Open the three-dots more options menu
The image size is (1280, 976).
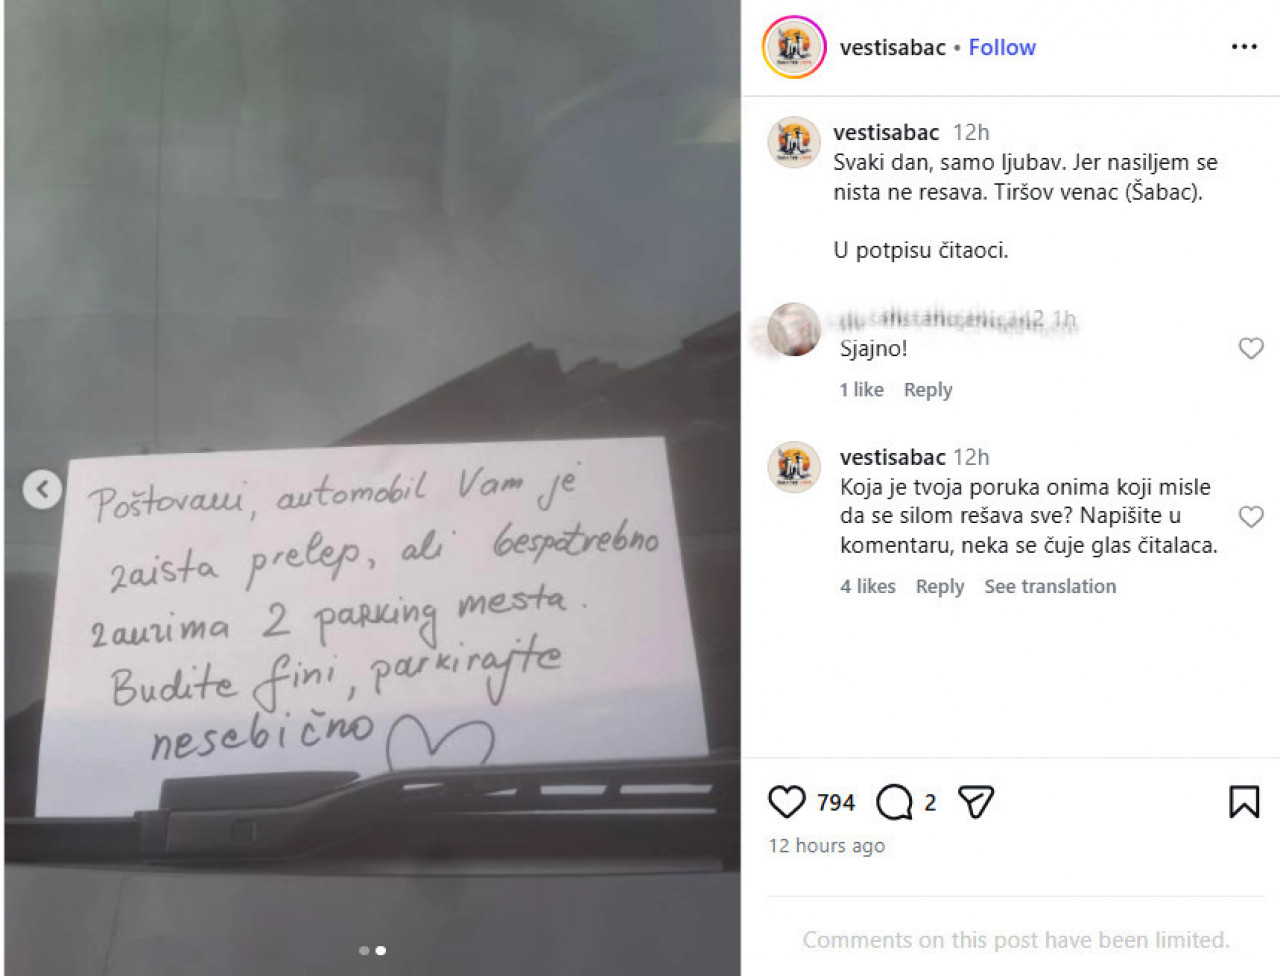1244,47
